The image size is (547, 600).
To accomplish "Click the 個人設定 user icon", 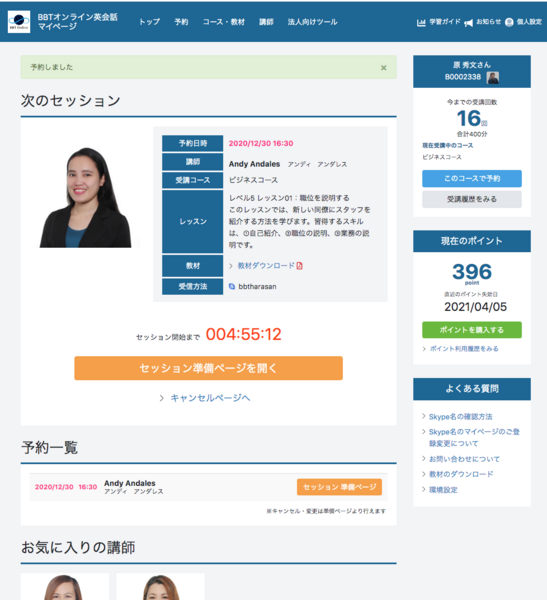I will [509, 22].
